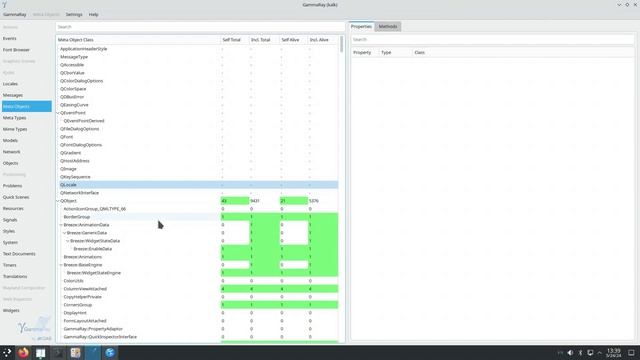
Task: Sort by the Self Alive column header
Action: click(x=293, y=40)
